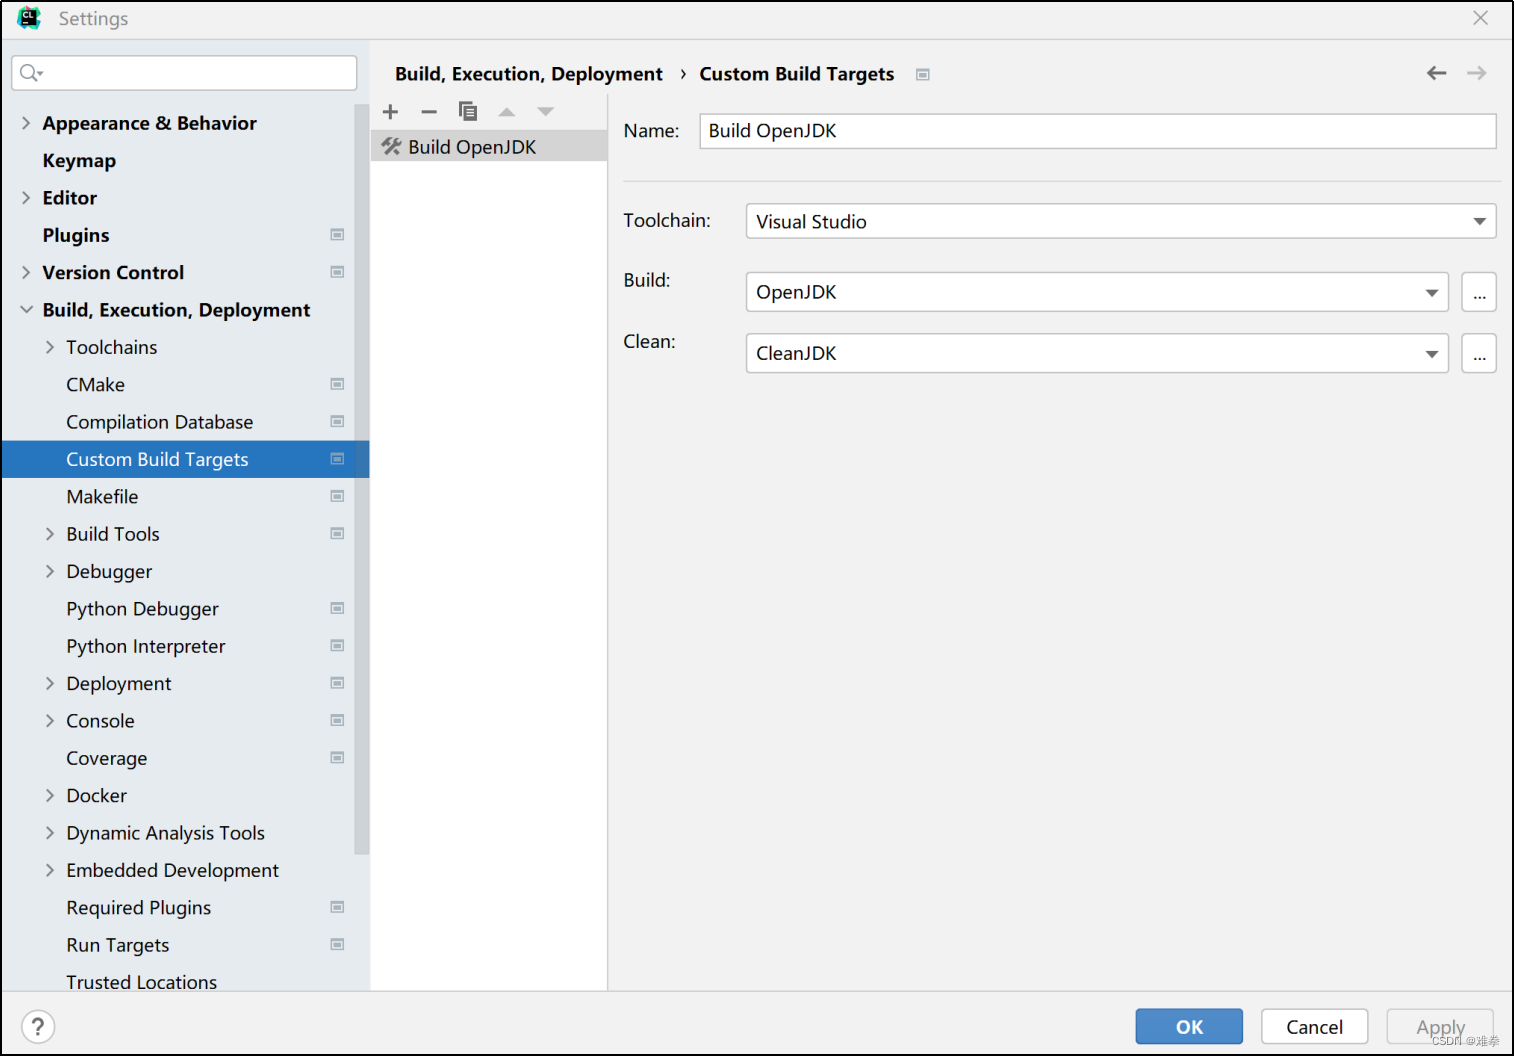Click project-level icon beside Makefile
The width and height of the screenshot is (1515, 1056).
click(x=337, y=496)
